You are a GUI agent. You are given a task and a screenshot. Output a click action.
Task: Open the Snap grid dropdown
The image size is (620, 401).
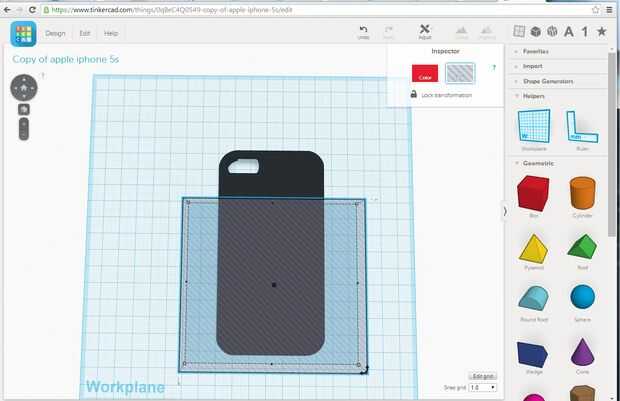tap(482, 388)
